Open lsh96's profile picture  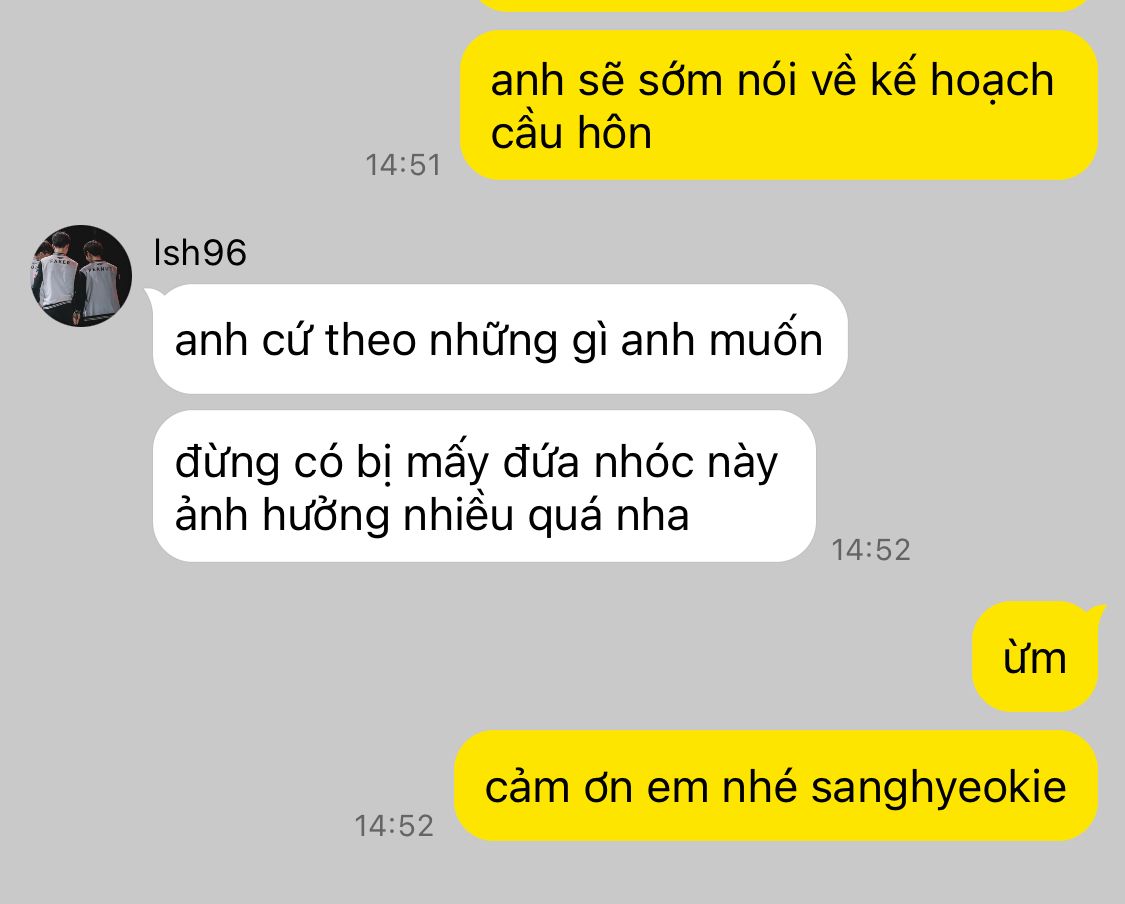[x=81, y=276]
